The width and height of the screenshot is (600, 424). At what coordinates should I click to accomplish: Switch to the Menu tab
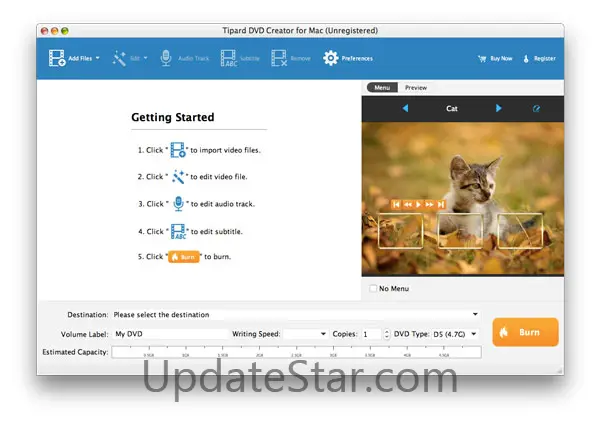(382, 88)
